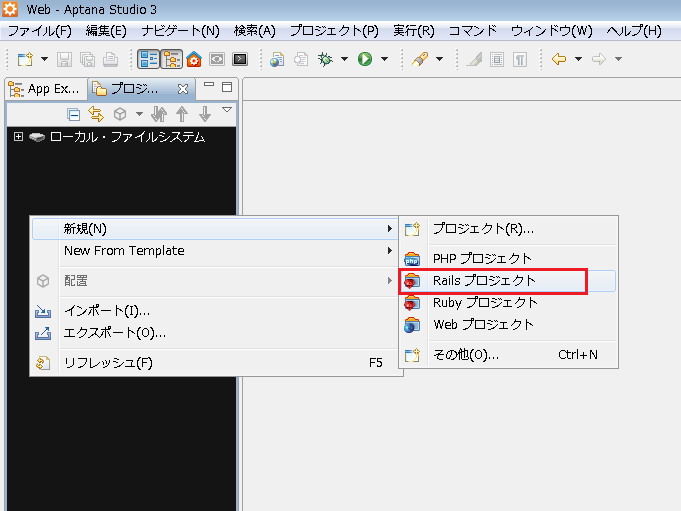Select Rails プロジェクト from the submenu
This screenshot has width=681, height=511.
pyautogui.click(x=485, y=281)
